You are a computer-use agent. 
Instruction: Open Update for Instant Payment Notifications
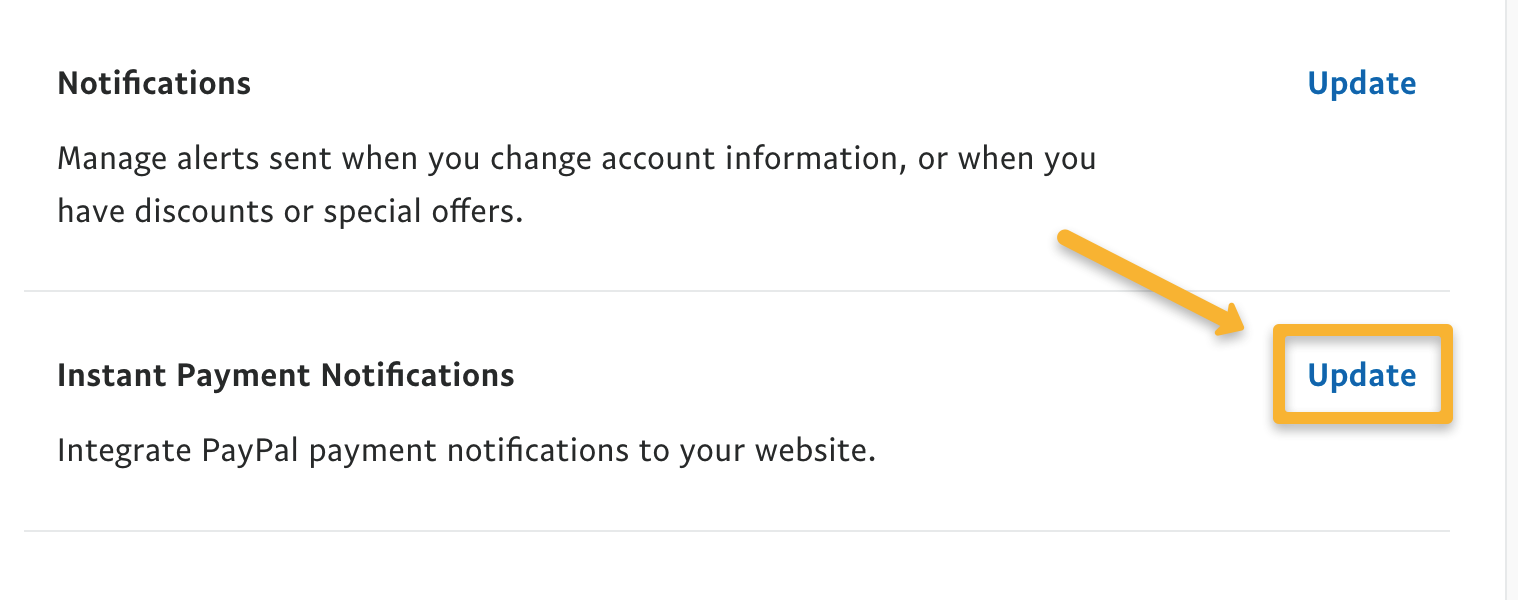[1361, 375]
